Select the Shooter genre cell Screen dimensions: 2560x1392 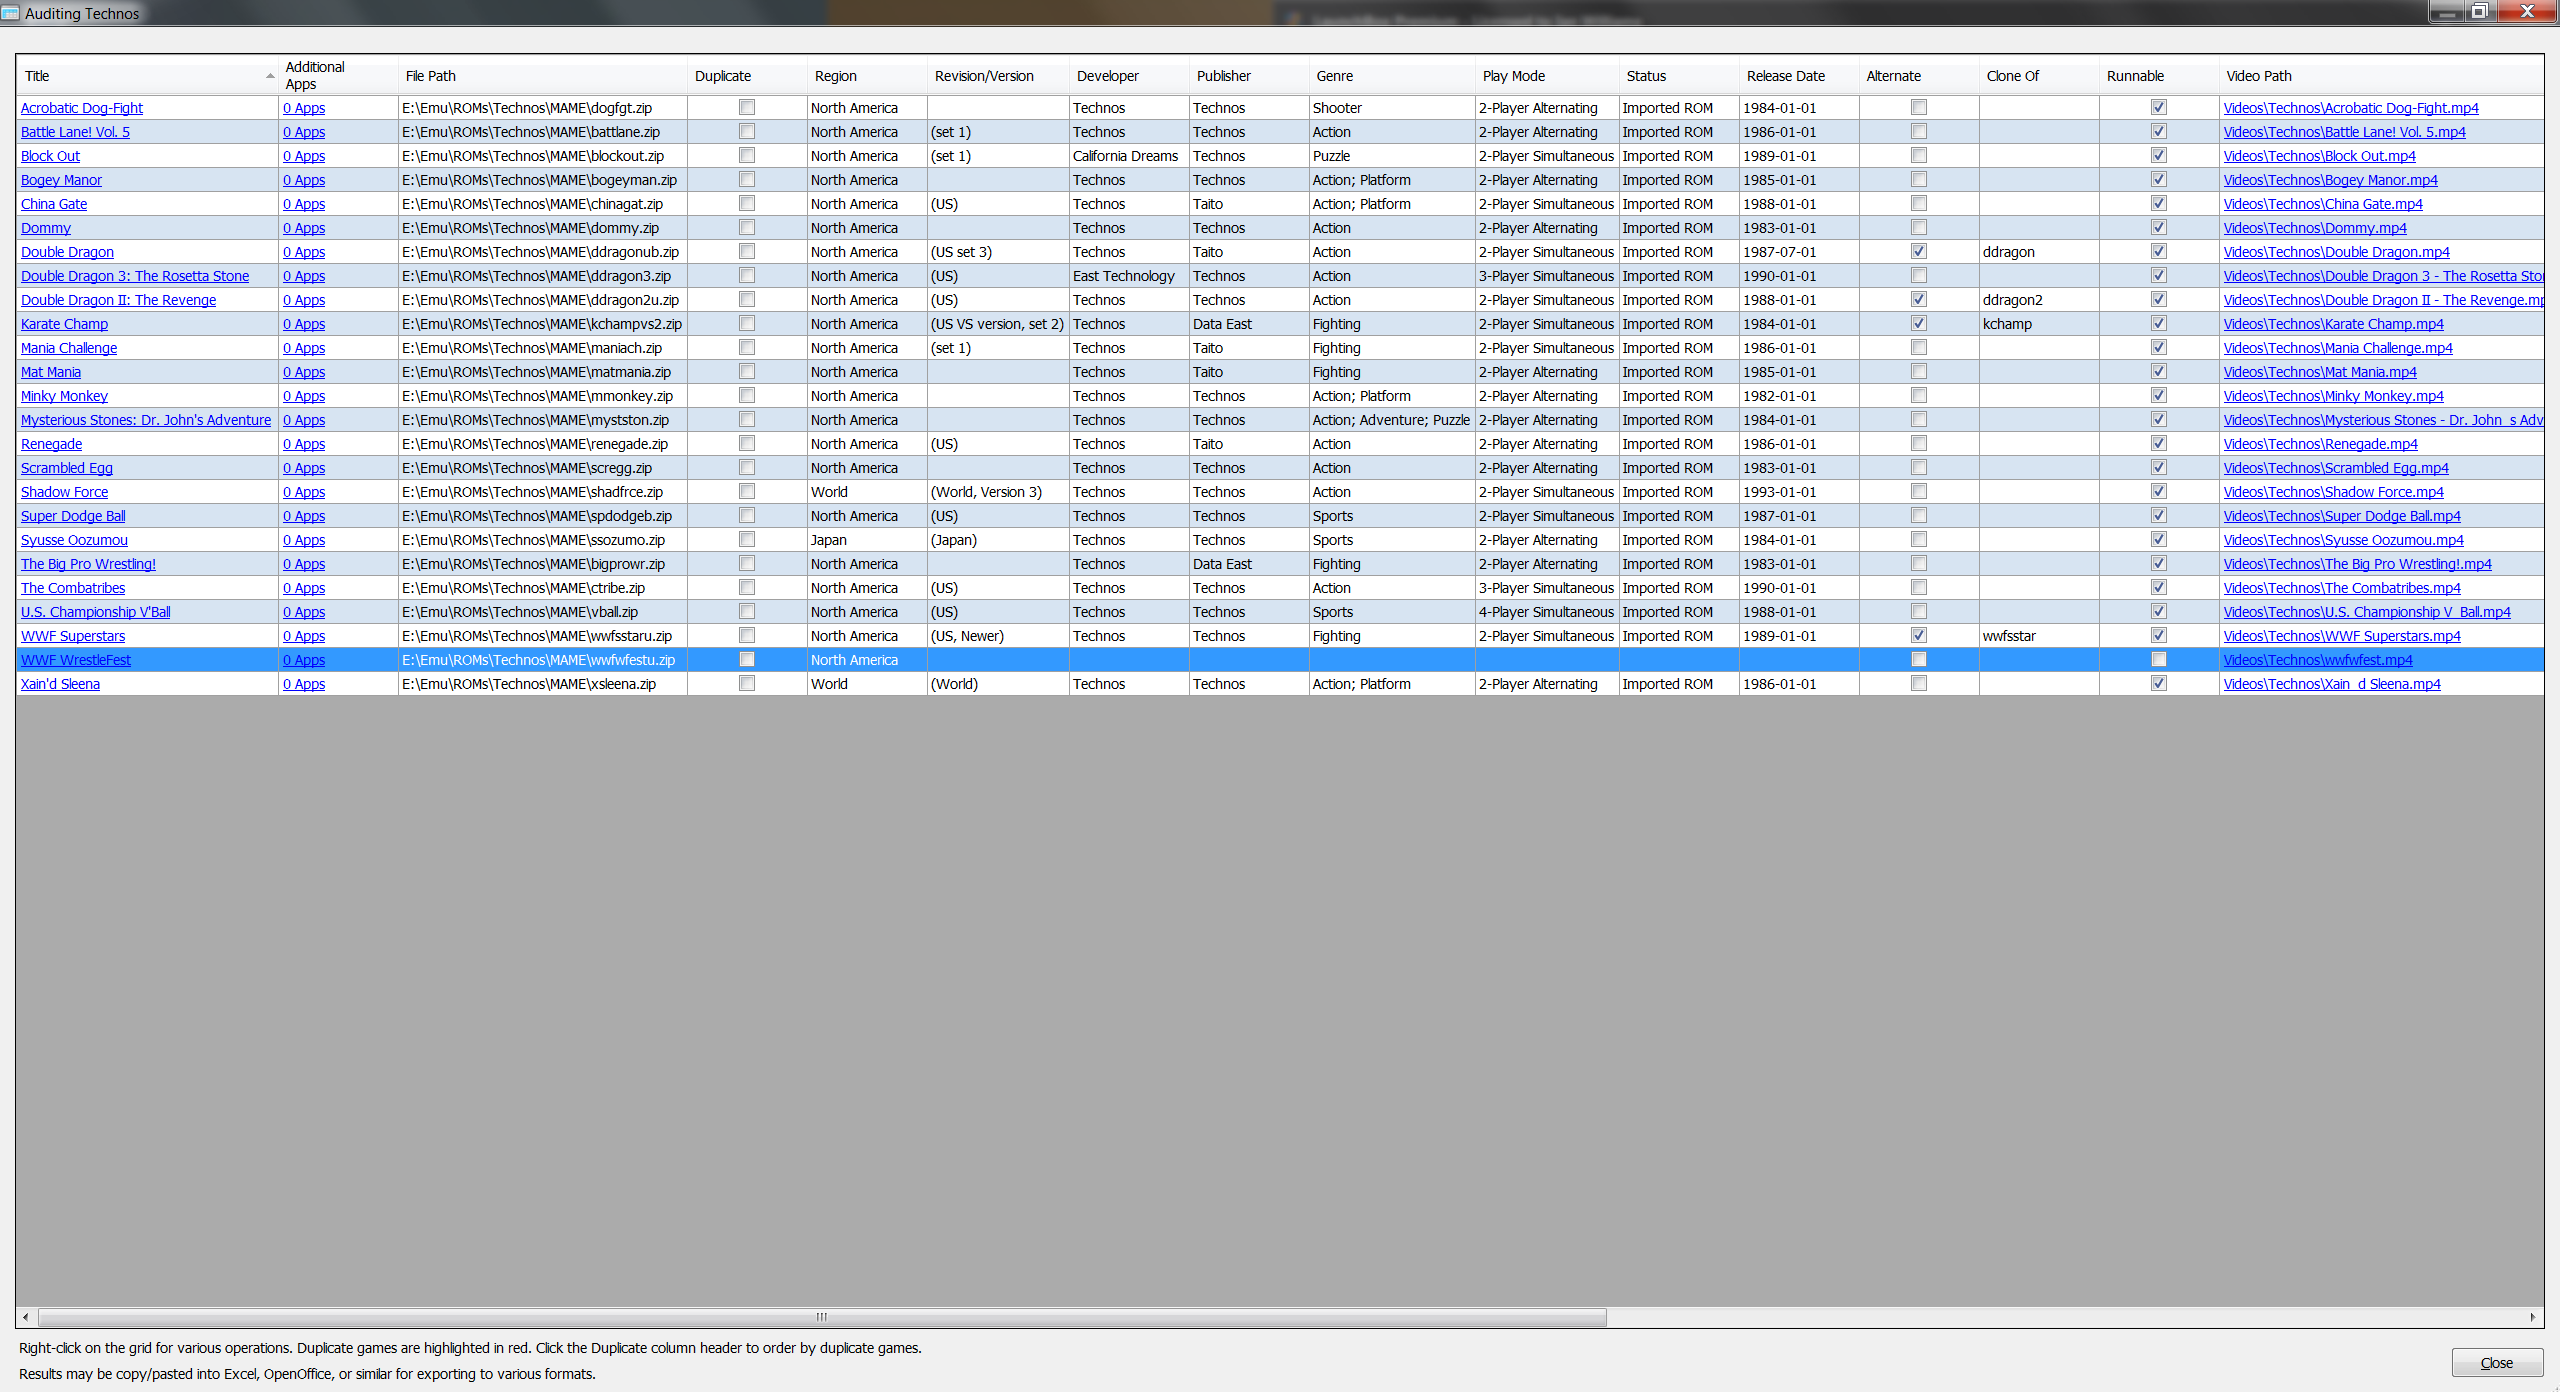[1392, 108]
